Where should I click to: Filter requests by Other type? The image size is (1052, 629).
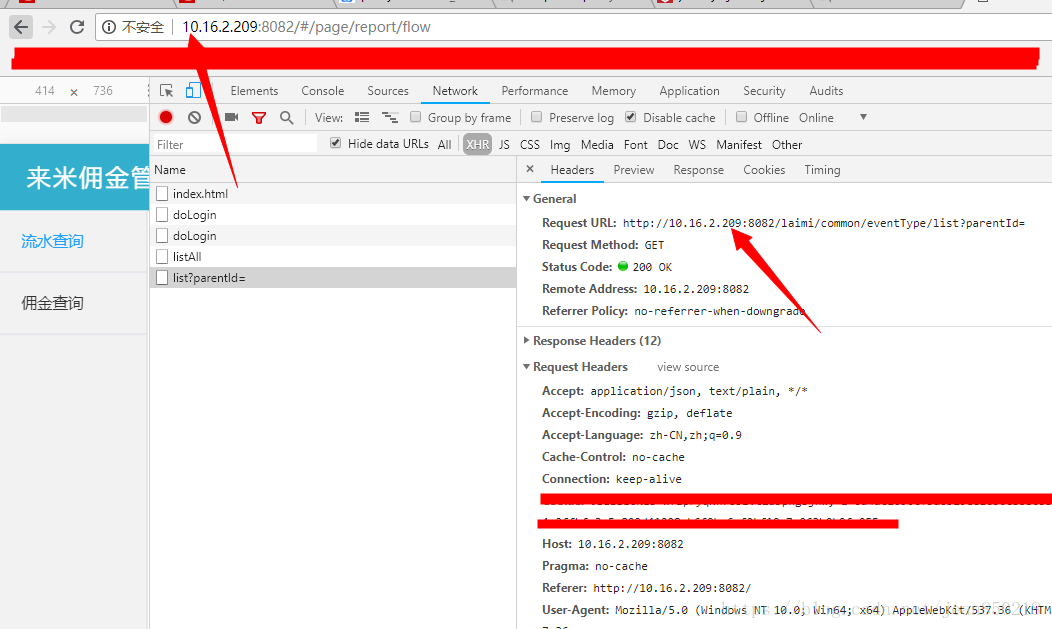(787, 144)
